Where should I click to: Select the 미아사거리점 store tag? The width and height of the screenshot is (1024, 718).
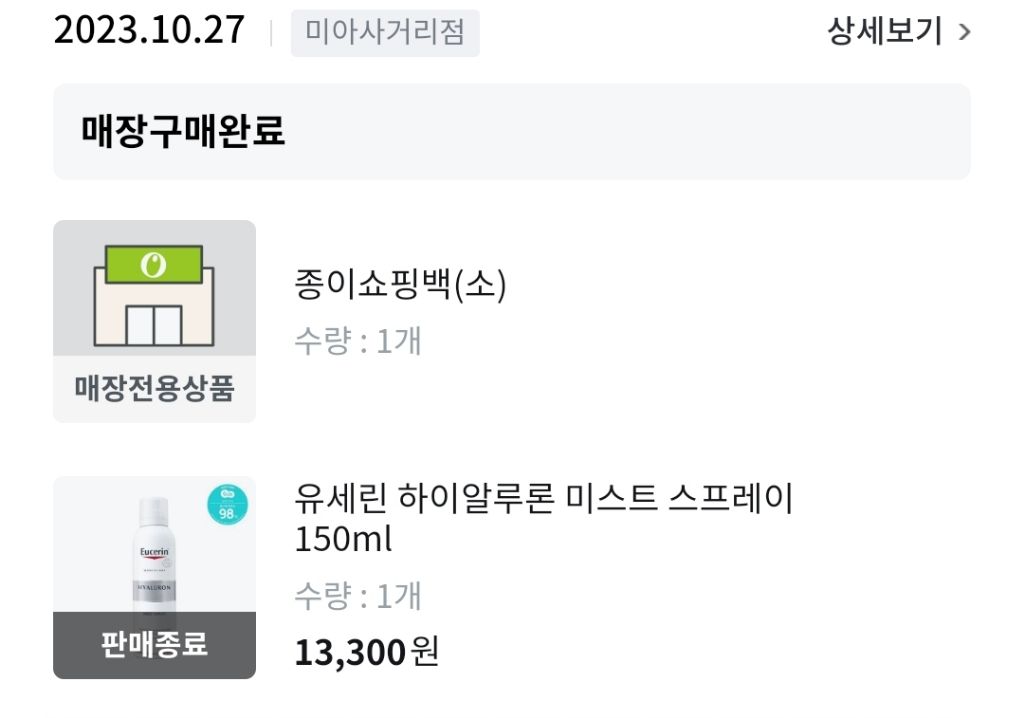tap(385, 32)
